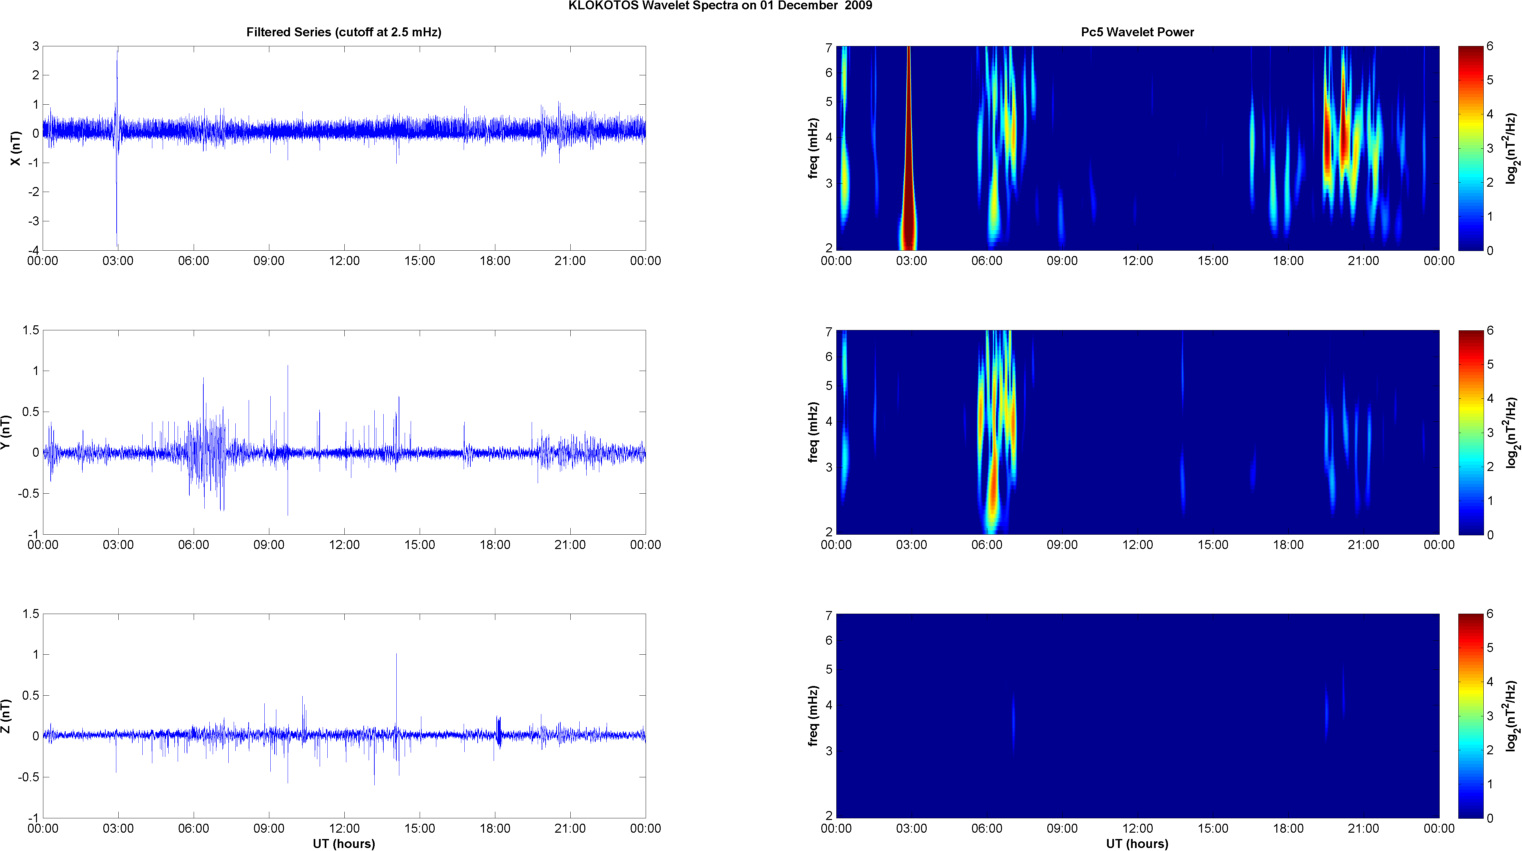Select the Y component filtered time series plot

344,432
